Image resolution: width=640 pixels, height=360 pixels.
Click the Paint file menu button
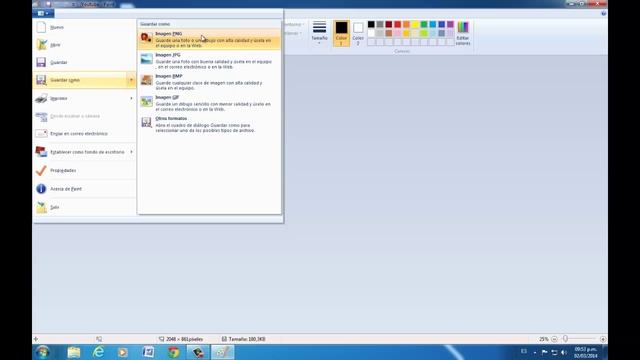[43, 13]
